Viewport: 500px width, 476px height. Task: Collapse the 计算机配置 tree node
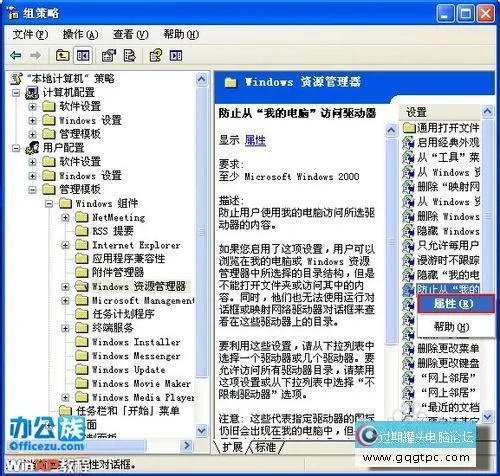point(16,93)
